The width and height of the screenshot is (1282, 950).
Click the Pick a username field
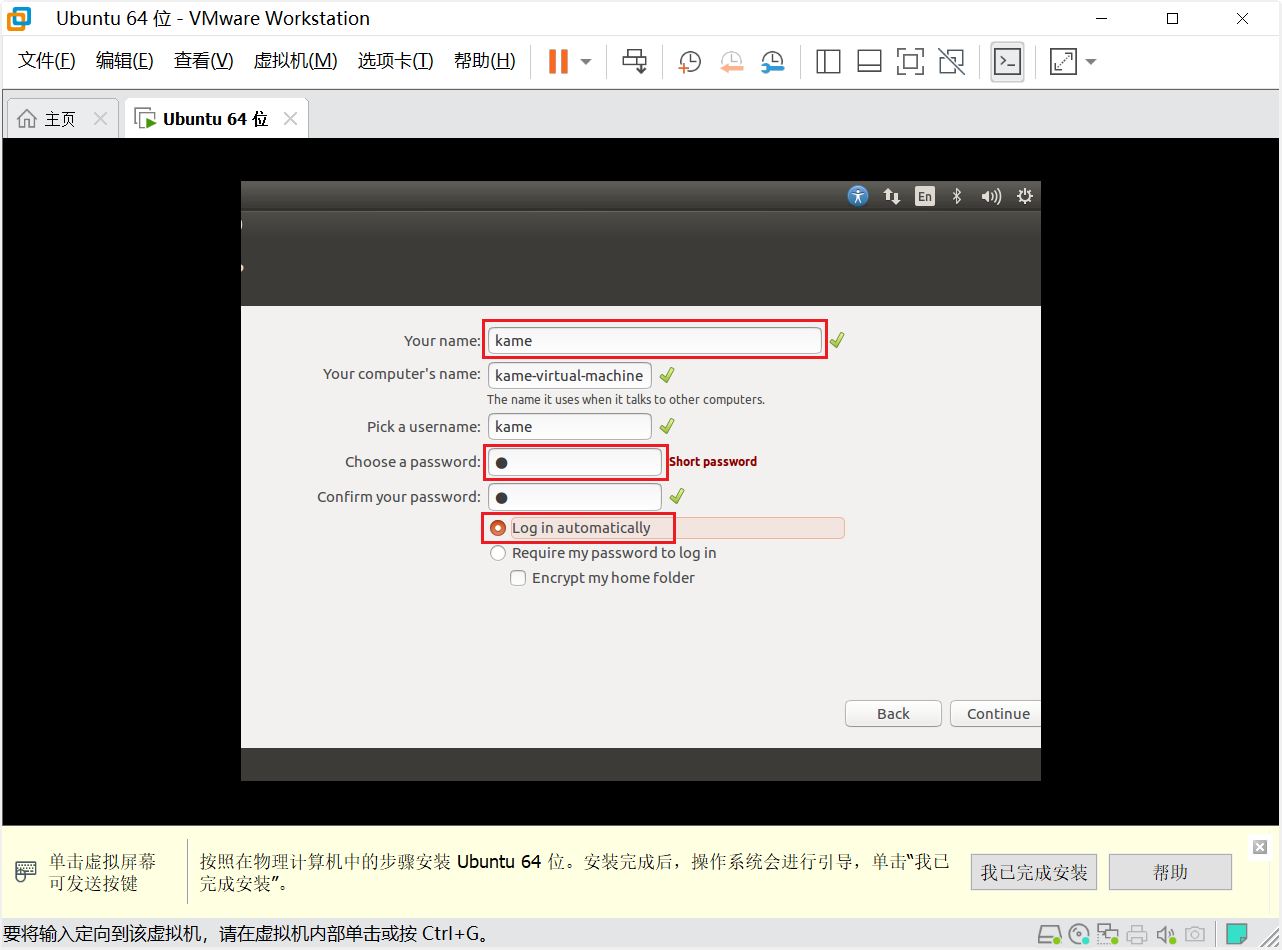click(570, 427)
